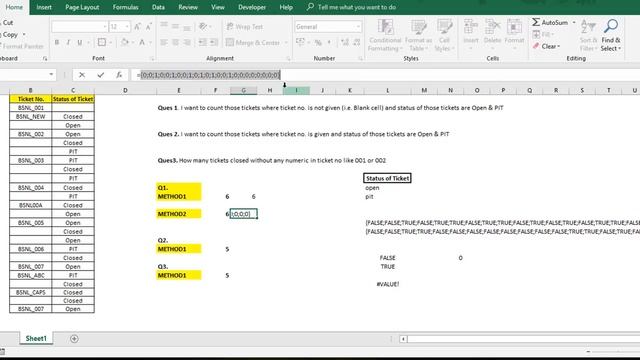Open Alignment dialog launcher
This screenshot has height=360, width=640.
(x=288, y=59)
